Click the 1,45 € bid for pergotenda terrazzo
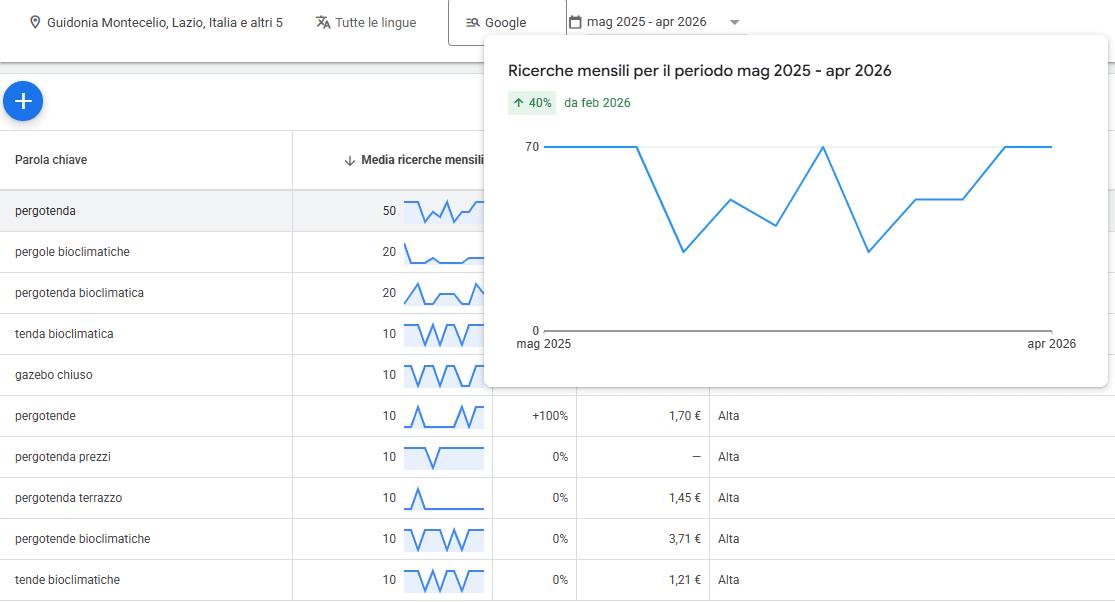The image size is (1115, 602). [684, 498]
